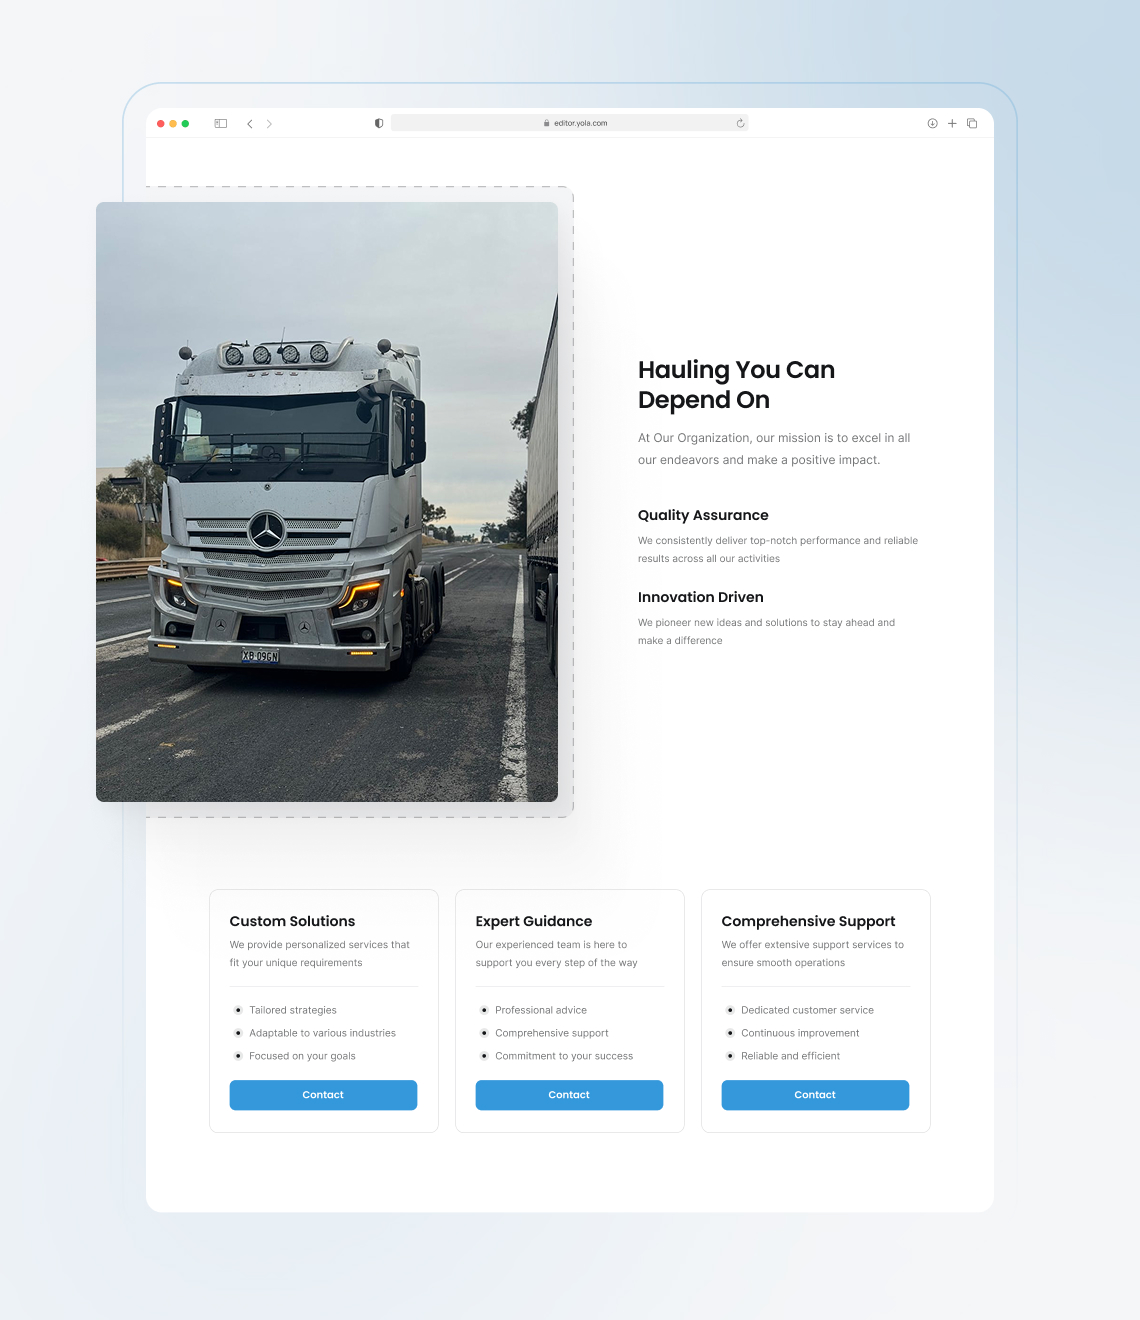This screenshot has height=1320, width=1140.
Task: Click Contact under Expert Guidance
Action: [569, 1095]
